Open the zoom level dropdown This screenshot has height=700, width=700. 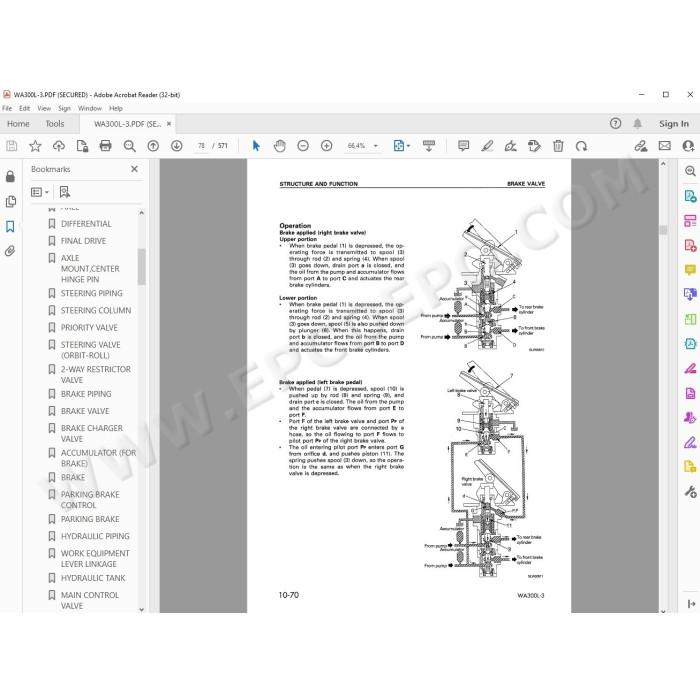tap(375, 146)
